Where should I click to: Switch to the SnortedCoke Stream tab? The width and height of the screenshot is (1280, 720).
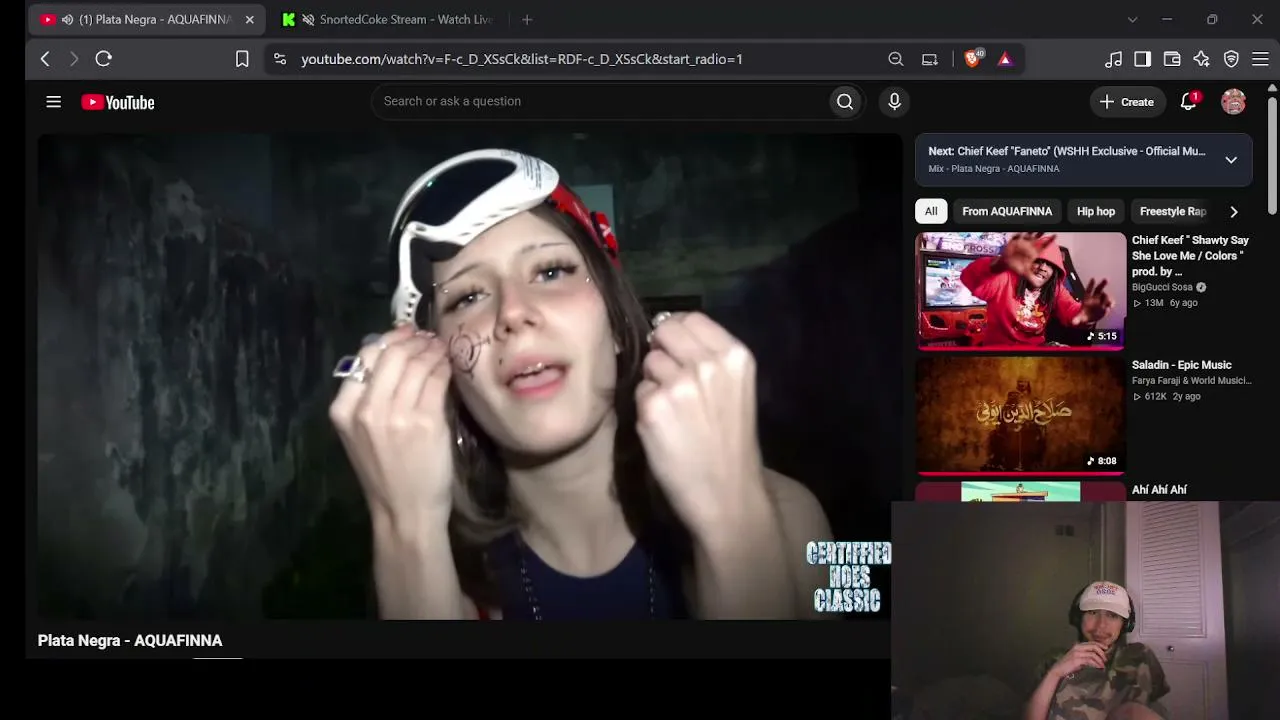coord(390,20)
